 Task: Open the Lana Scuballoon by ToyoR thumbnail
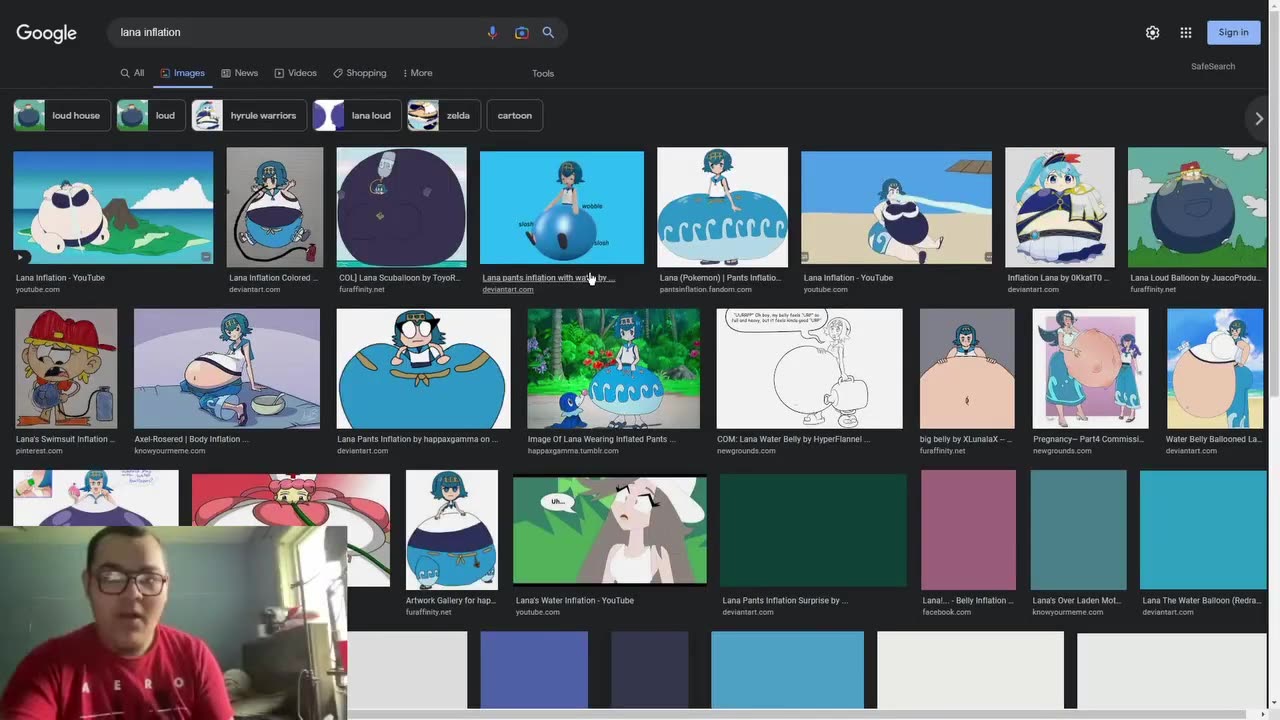tap(401, 207)
